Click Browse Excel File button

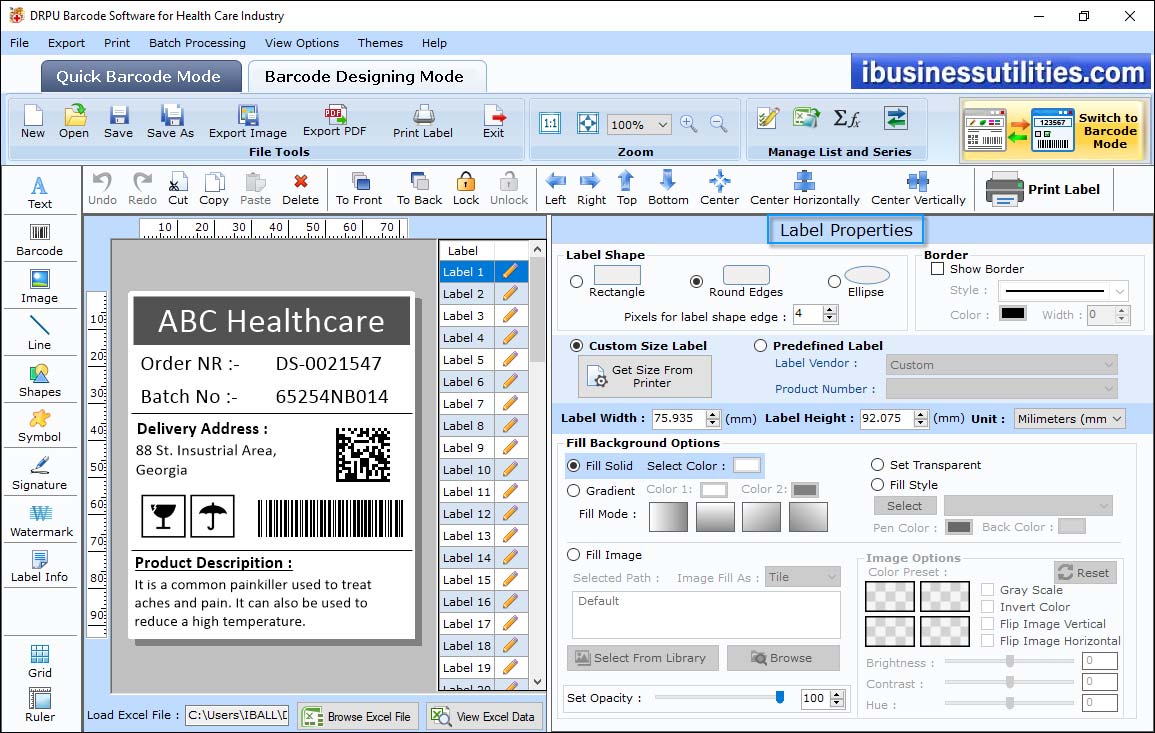point(358,716)
